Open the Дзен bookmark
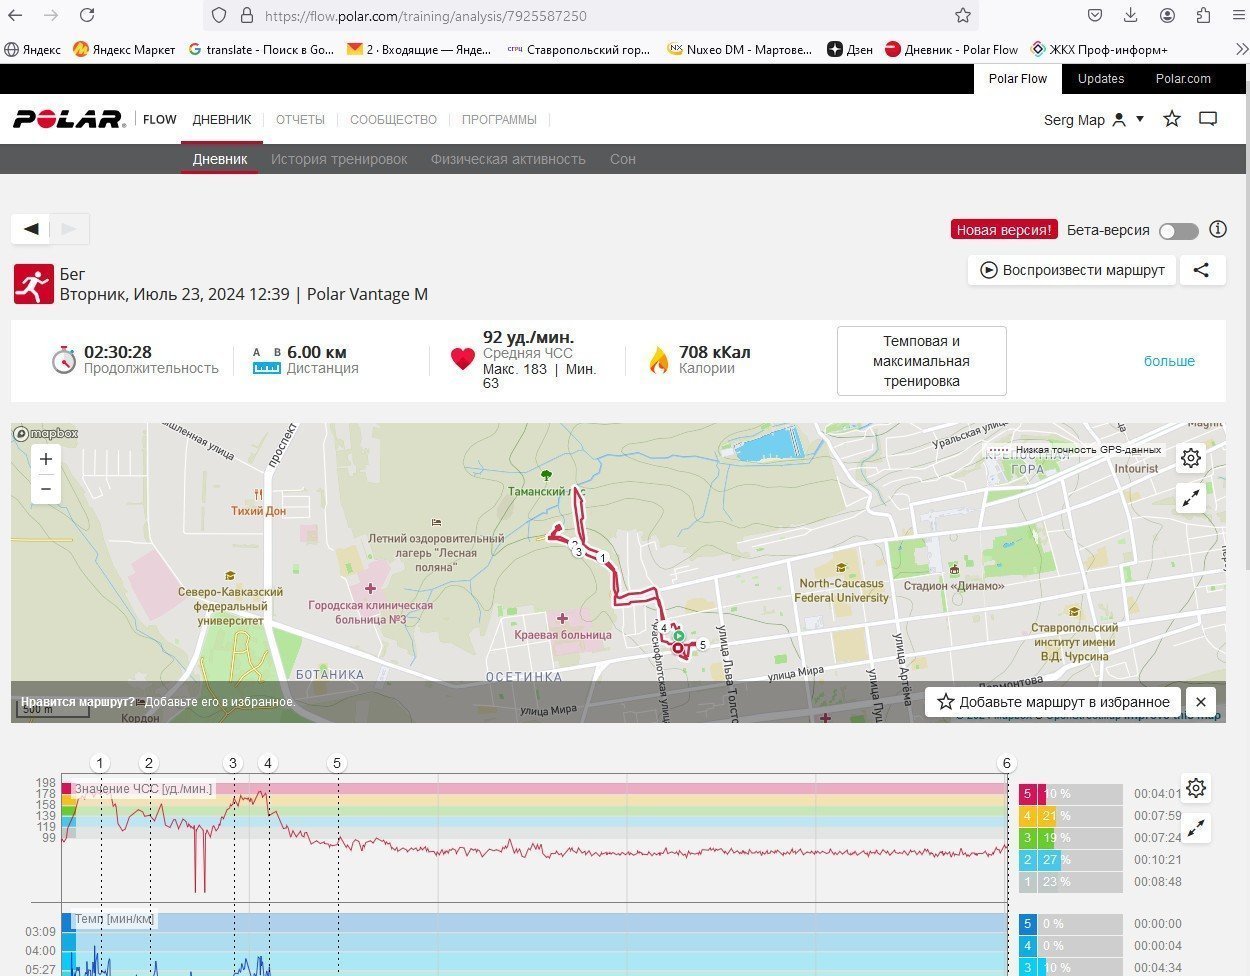1250x976 pixels. pyautogui.click(x=850, y=49)
